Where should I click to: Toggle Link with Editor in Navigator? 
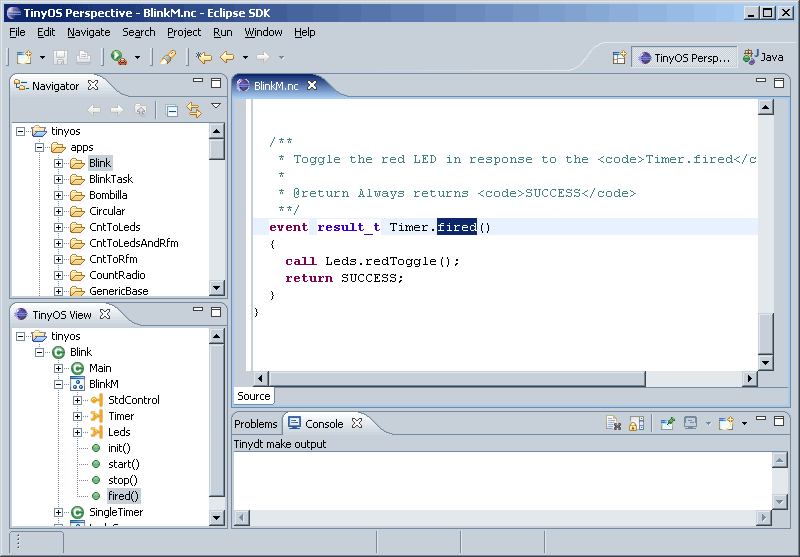click(x=194, y=110)
